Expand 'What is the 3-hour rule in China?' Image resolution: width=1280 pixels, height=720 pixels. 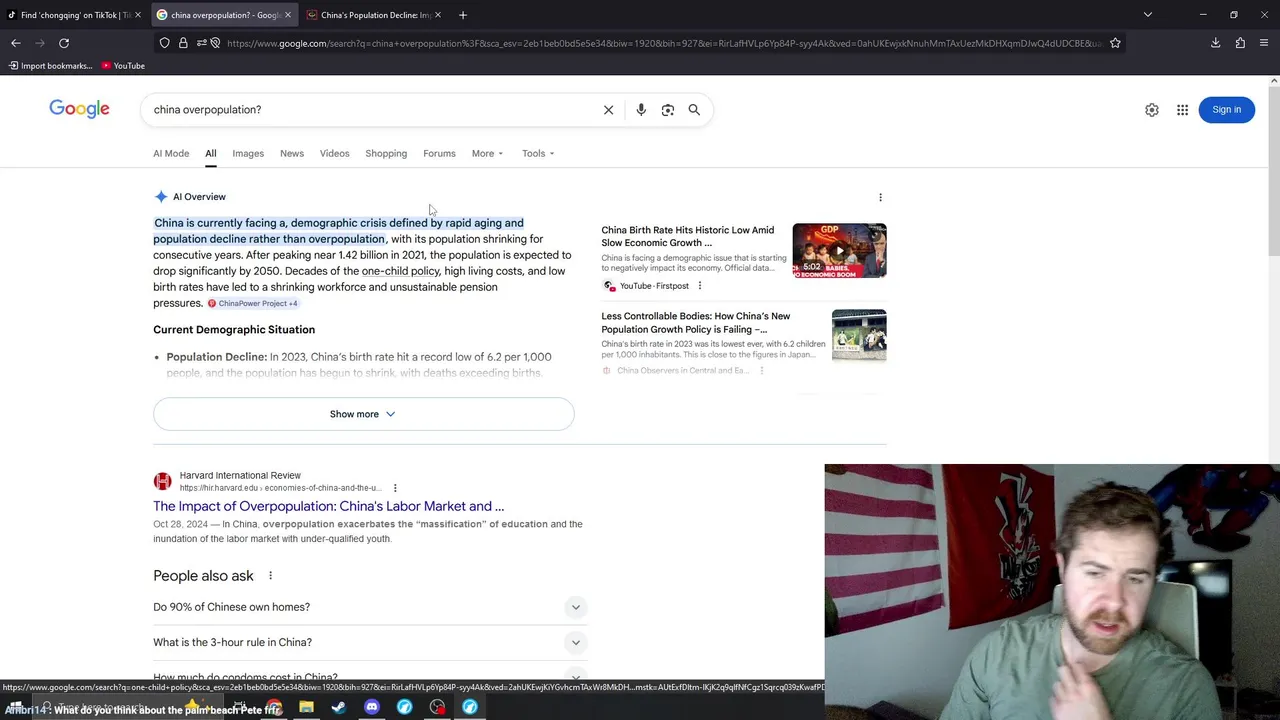click(369, 642)
